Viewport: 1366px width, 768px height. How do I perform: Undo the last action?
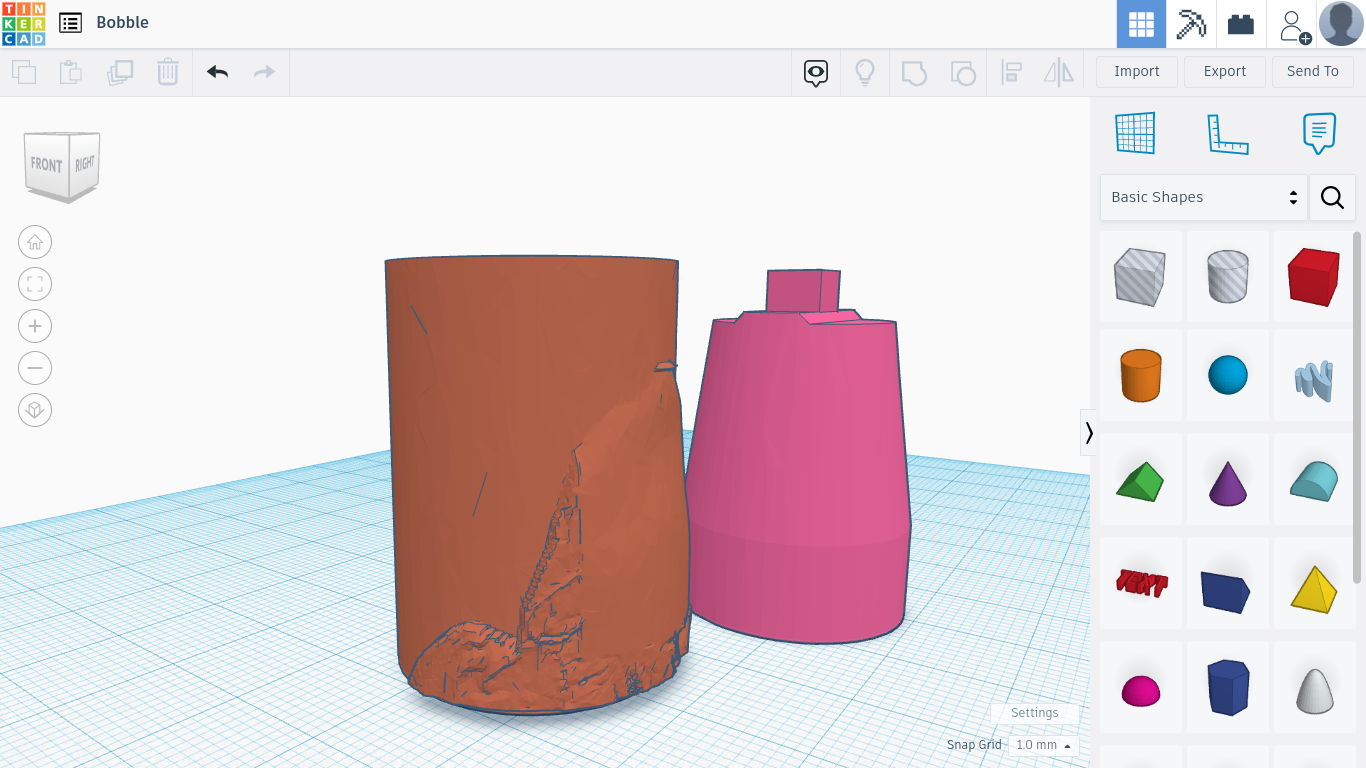point(217,72)
